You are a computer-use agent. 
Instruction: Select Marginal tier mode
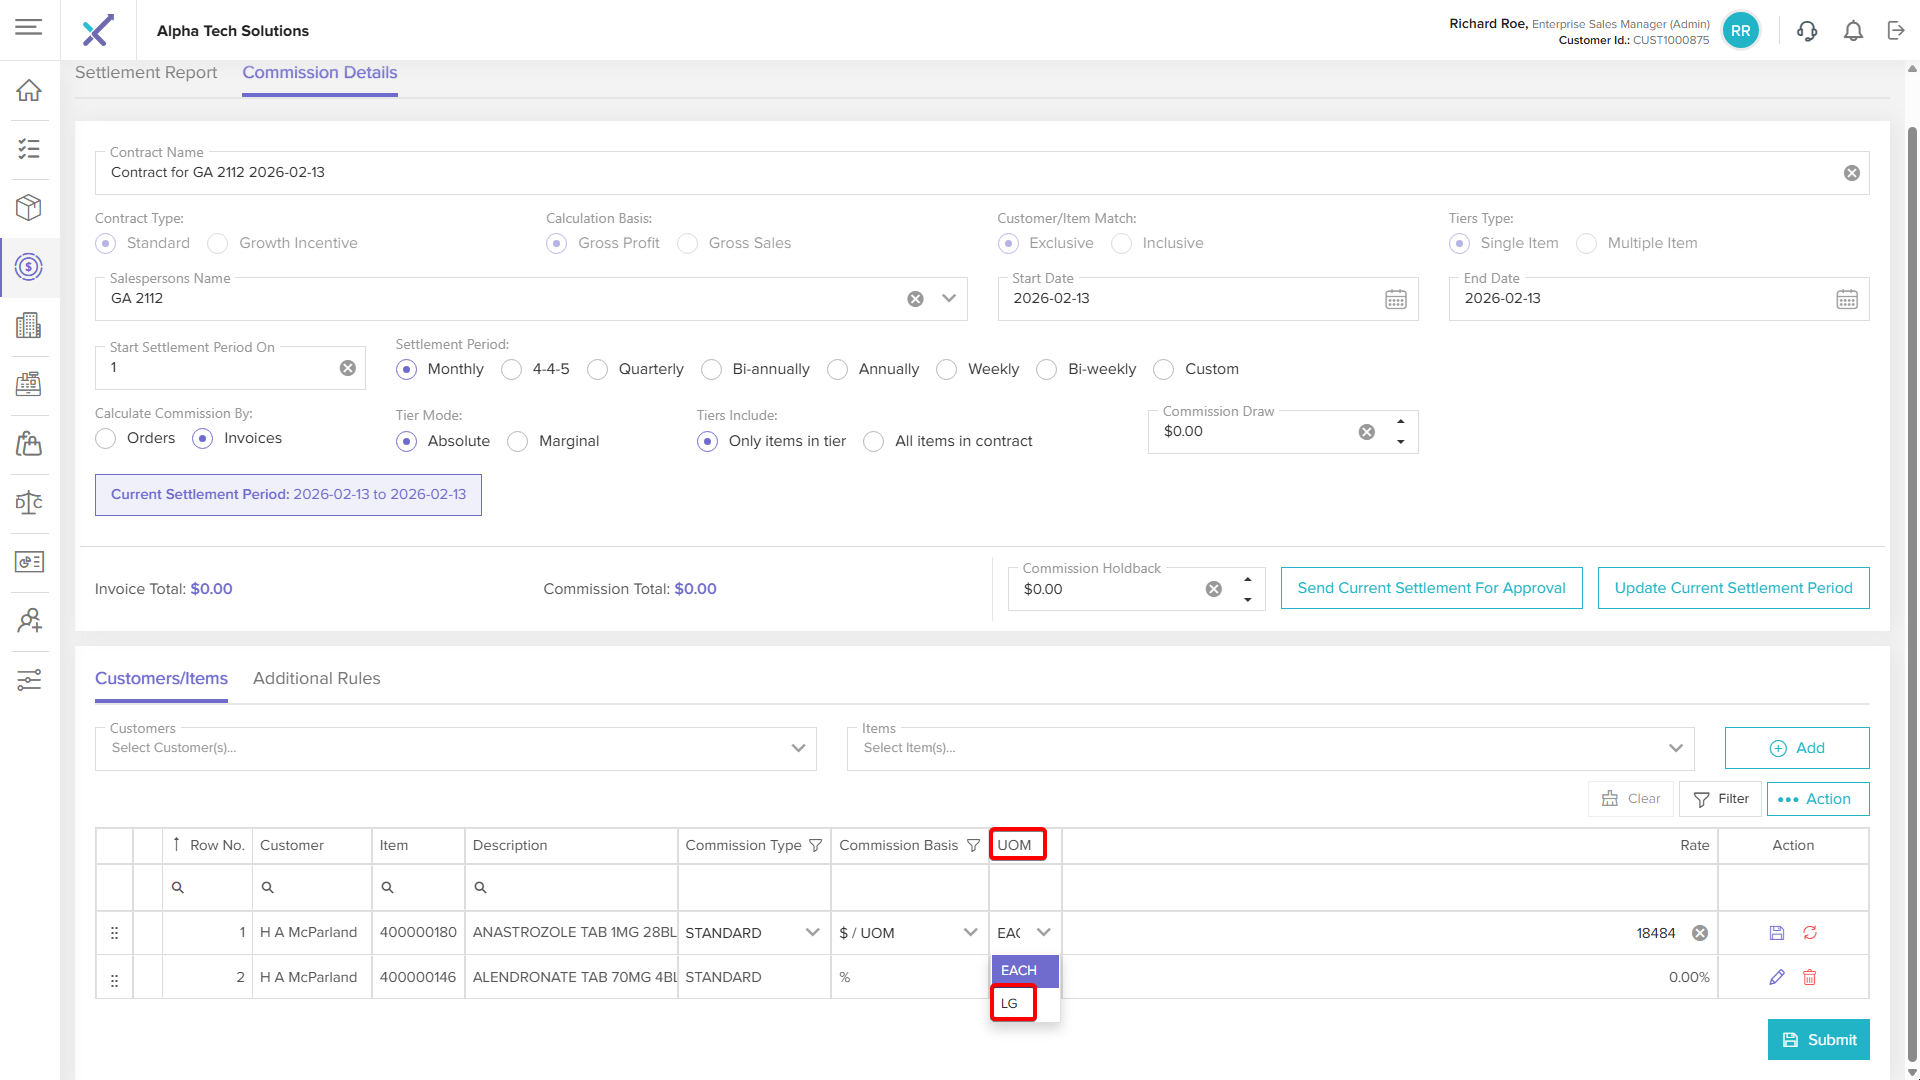click(x=518, y=442)
